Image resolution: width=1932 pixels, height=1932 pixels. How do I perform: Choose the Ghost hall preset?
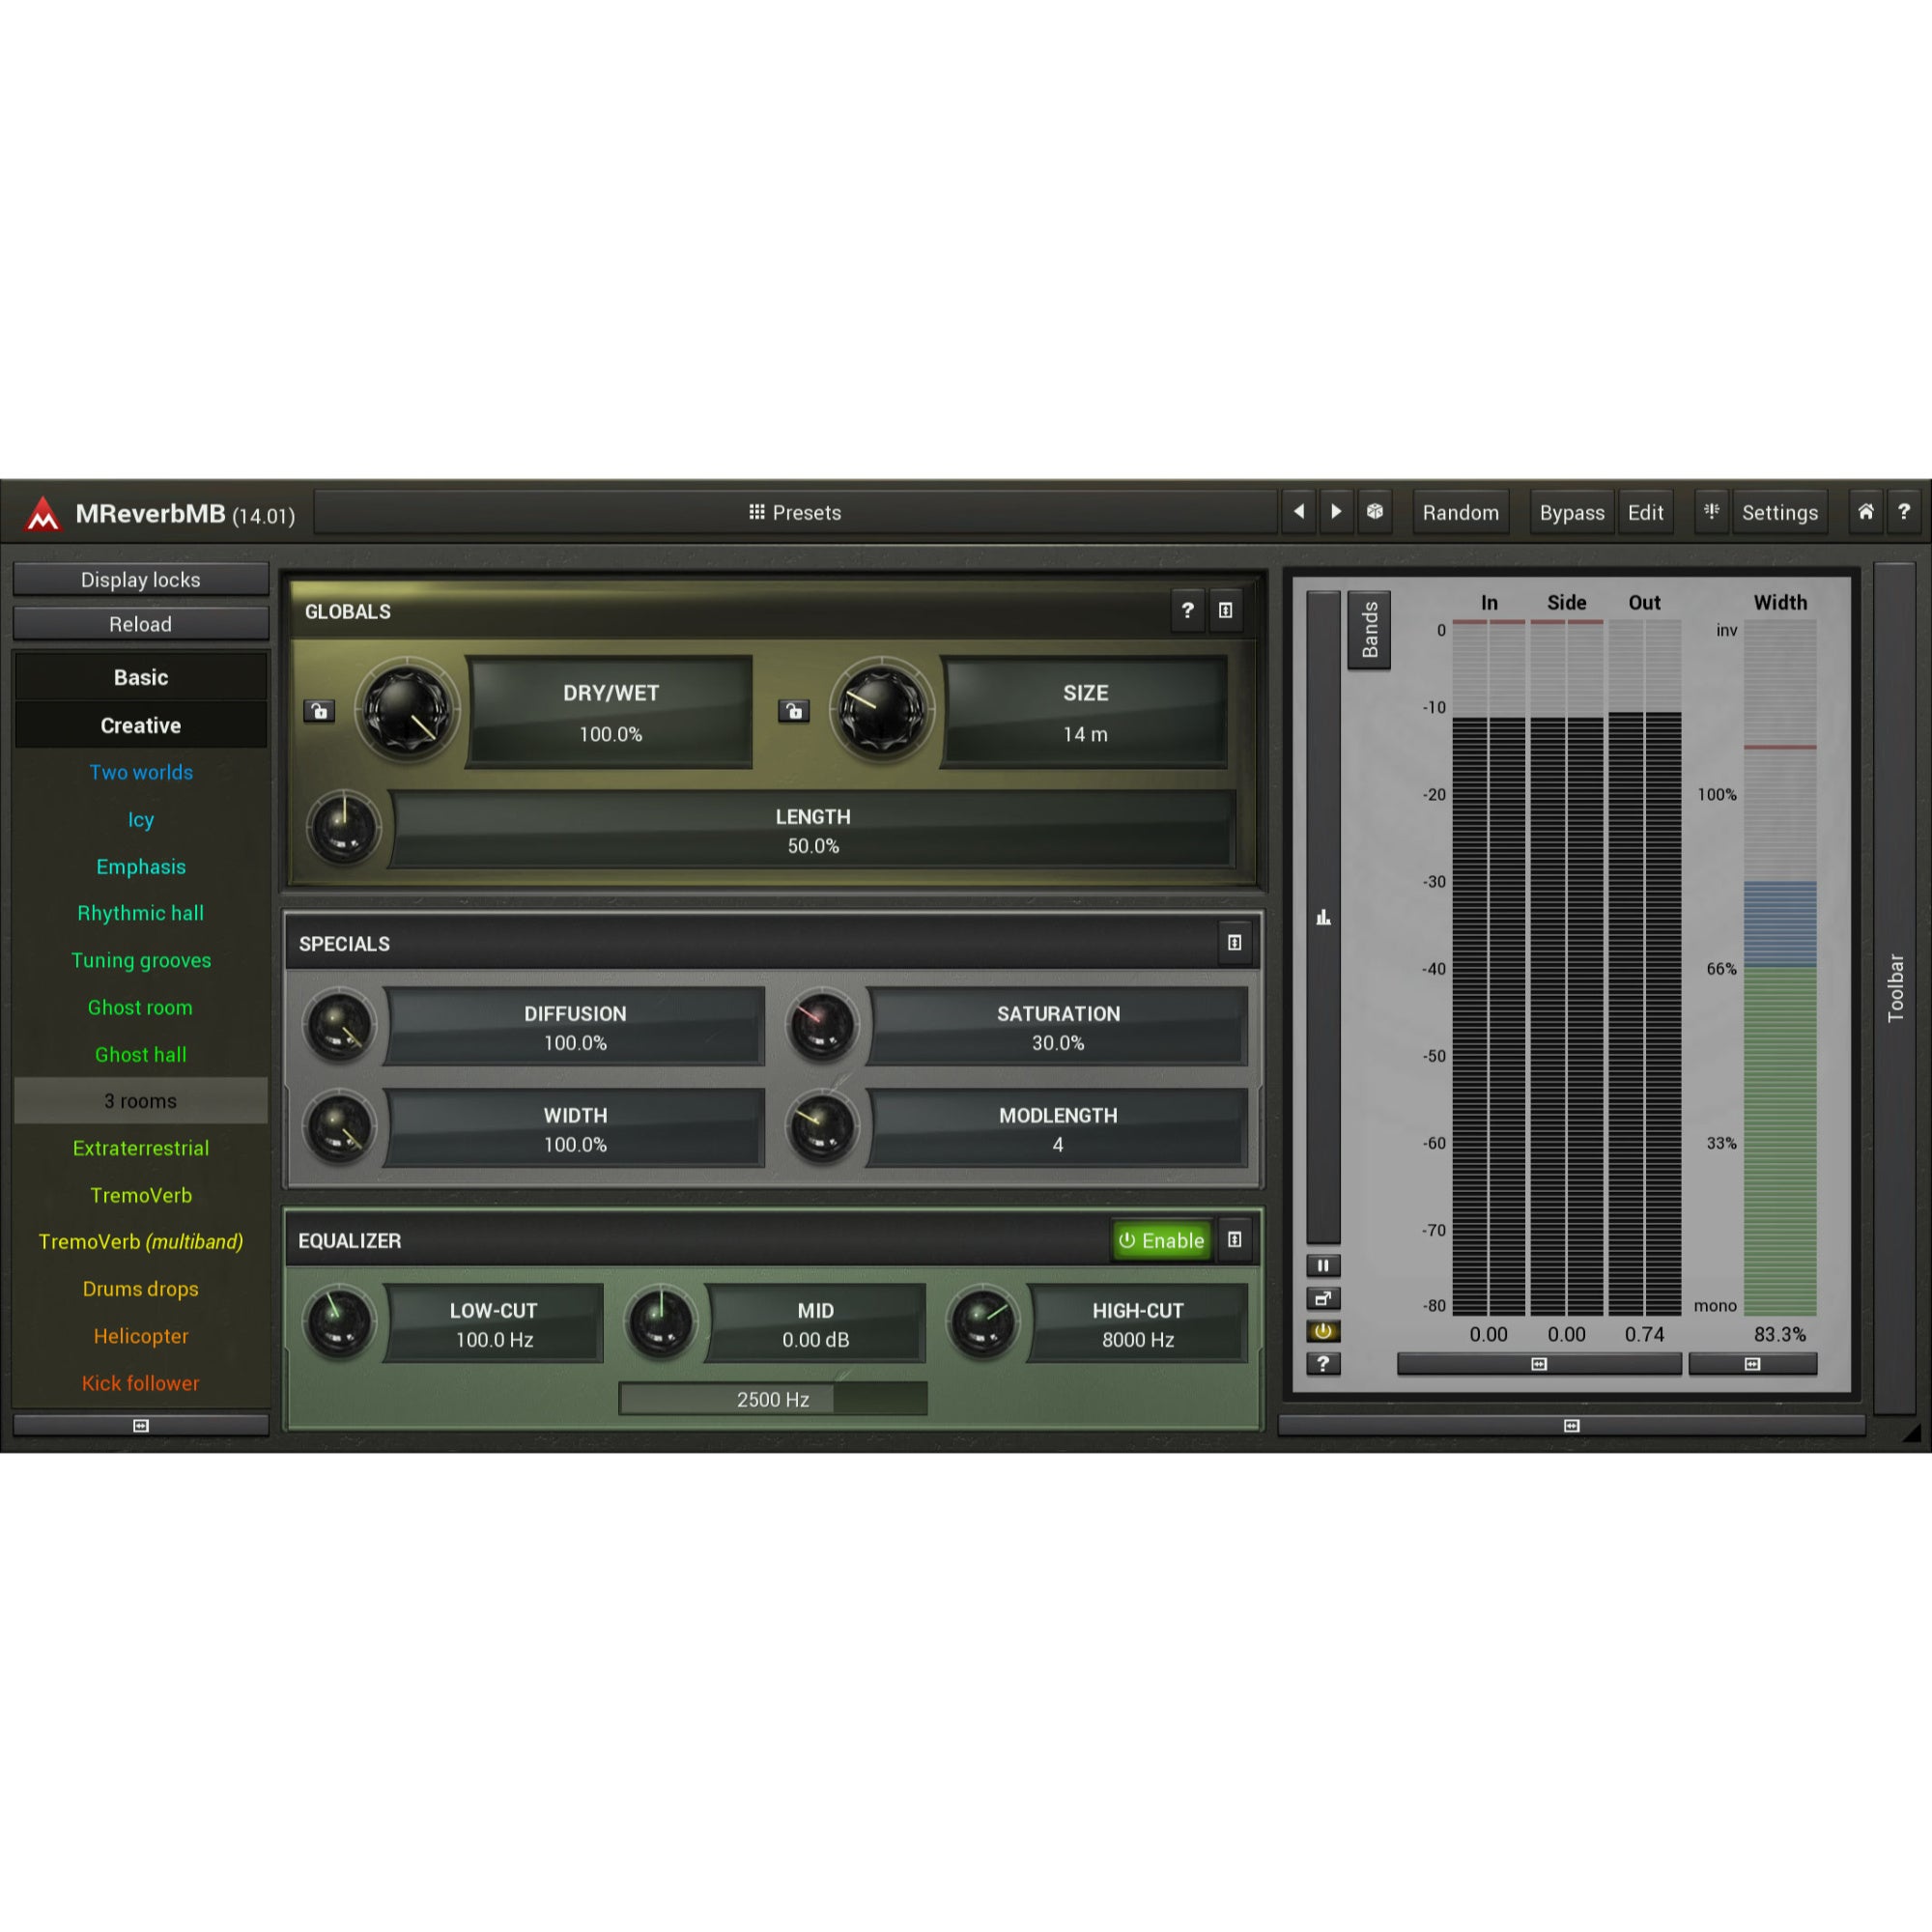141,1054
